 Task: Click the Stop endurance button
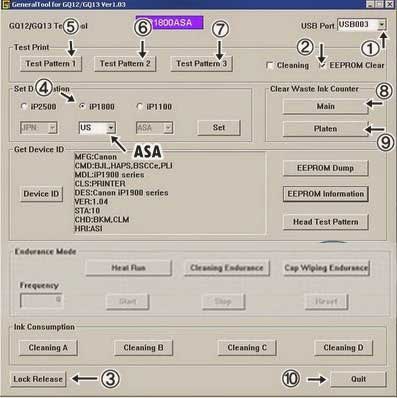[x=223, y=302]
